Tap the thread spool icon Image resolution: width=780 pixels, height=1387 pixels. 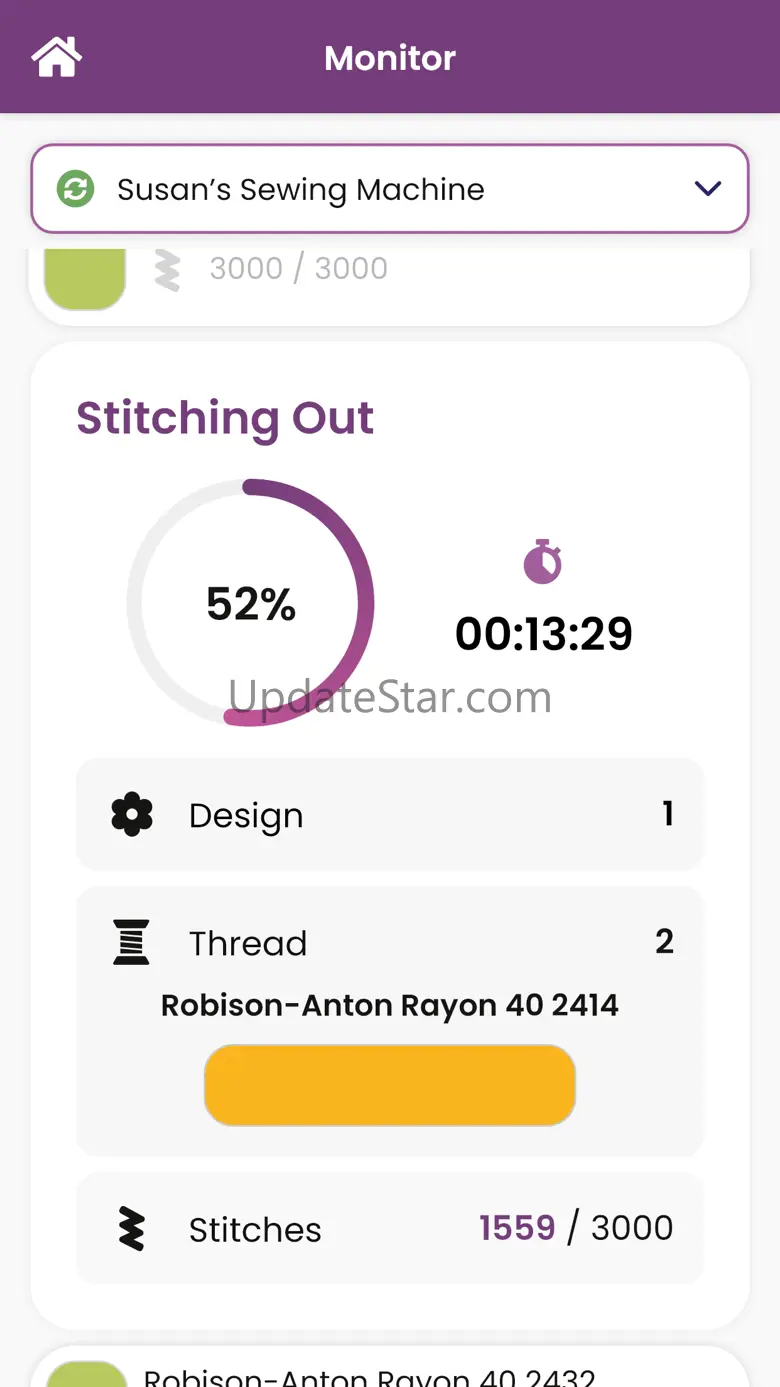point(132,942)
